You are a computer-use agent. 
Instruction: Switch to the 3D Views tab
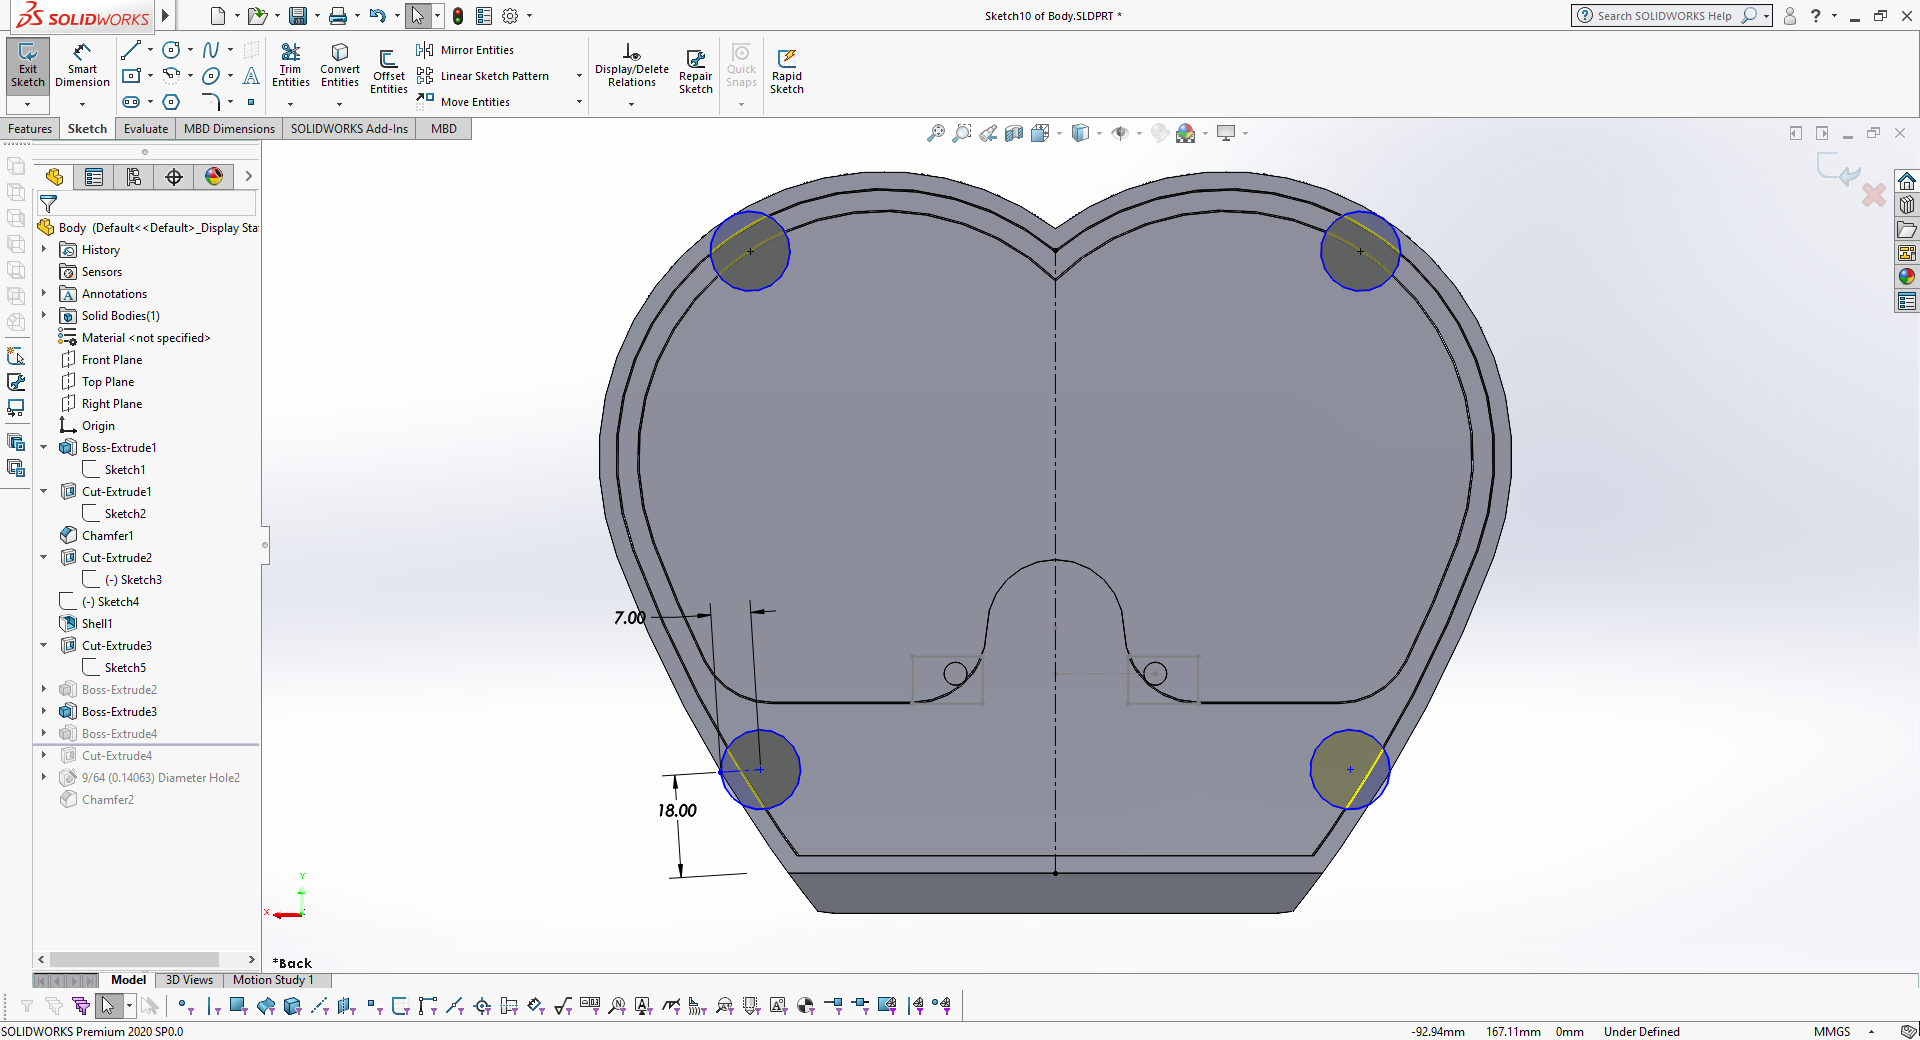click(189, 980)
